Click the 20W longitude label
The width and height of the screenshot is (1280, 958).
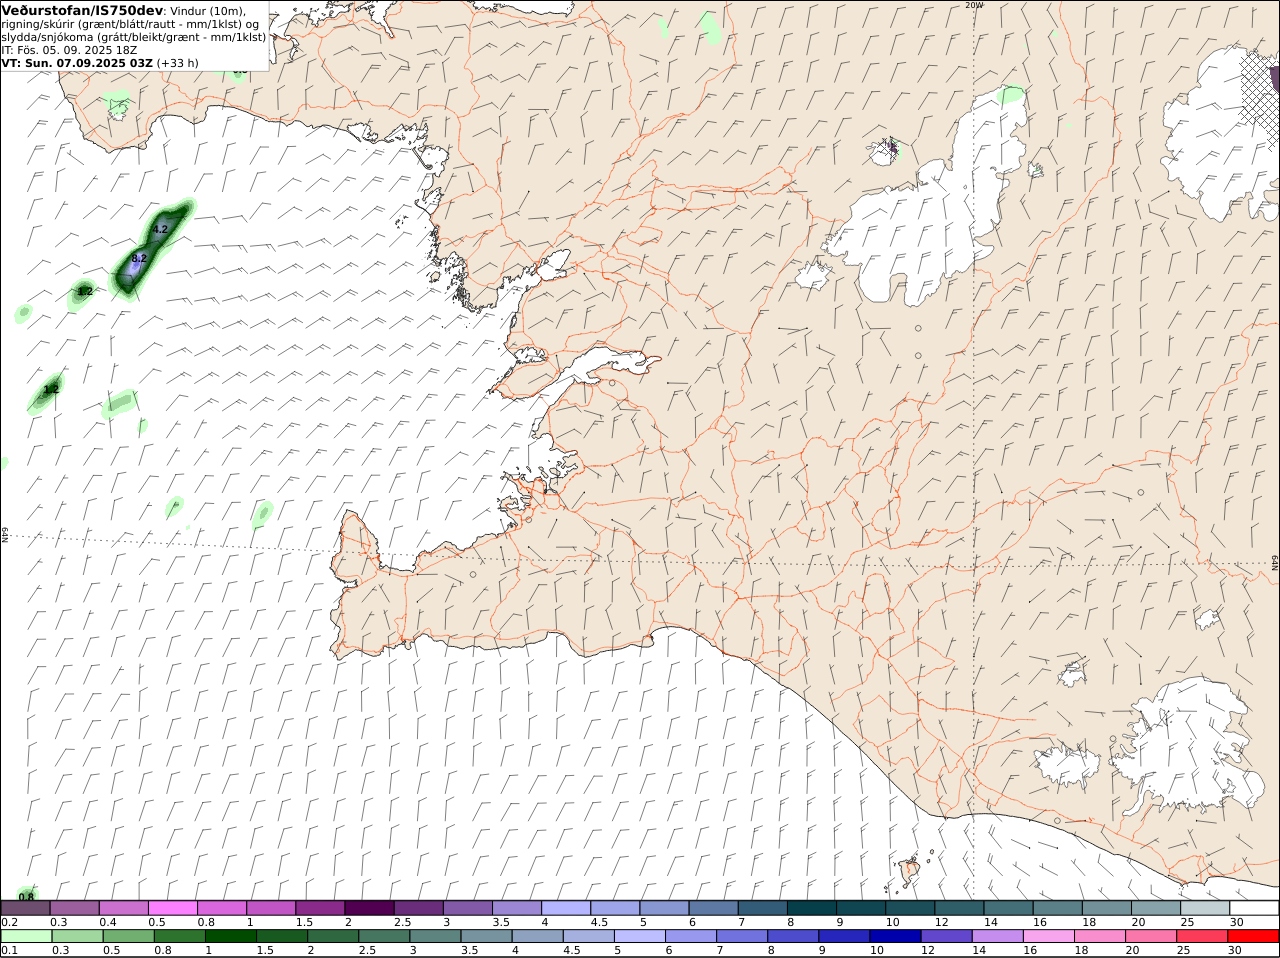(975, 5)
